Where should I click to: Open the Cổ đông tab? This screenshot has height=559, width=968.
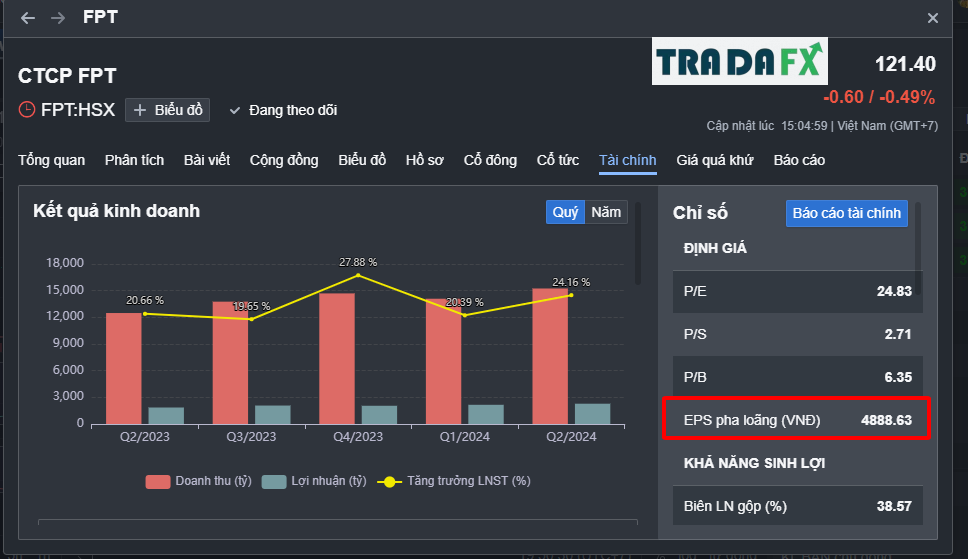(x=490, y=160)
